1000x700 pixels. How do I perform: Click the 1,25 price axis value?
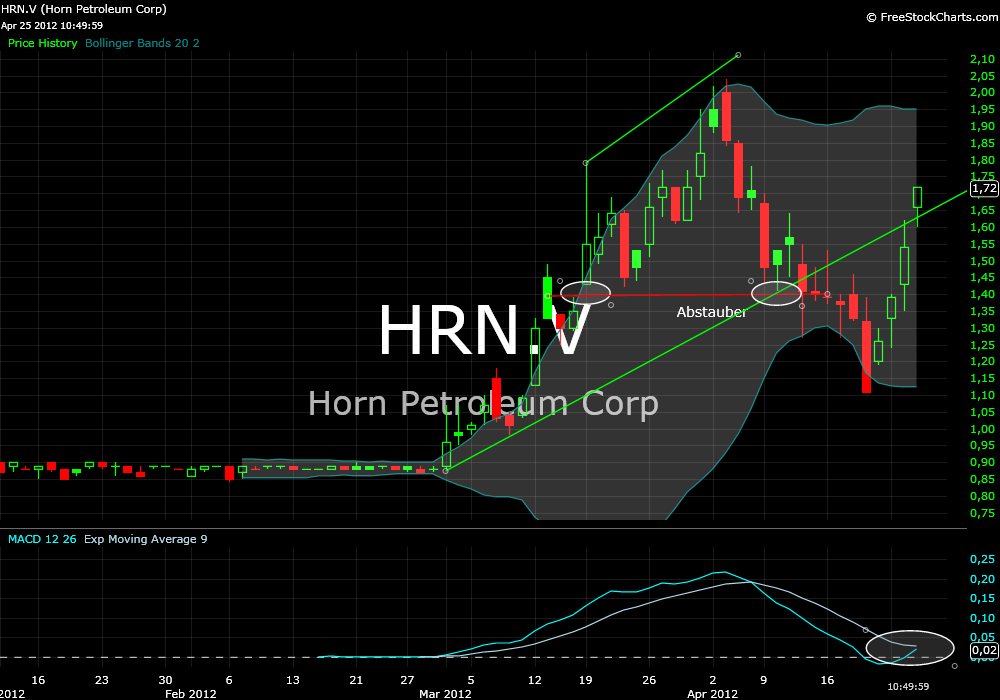coord(982,345)
